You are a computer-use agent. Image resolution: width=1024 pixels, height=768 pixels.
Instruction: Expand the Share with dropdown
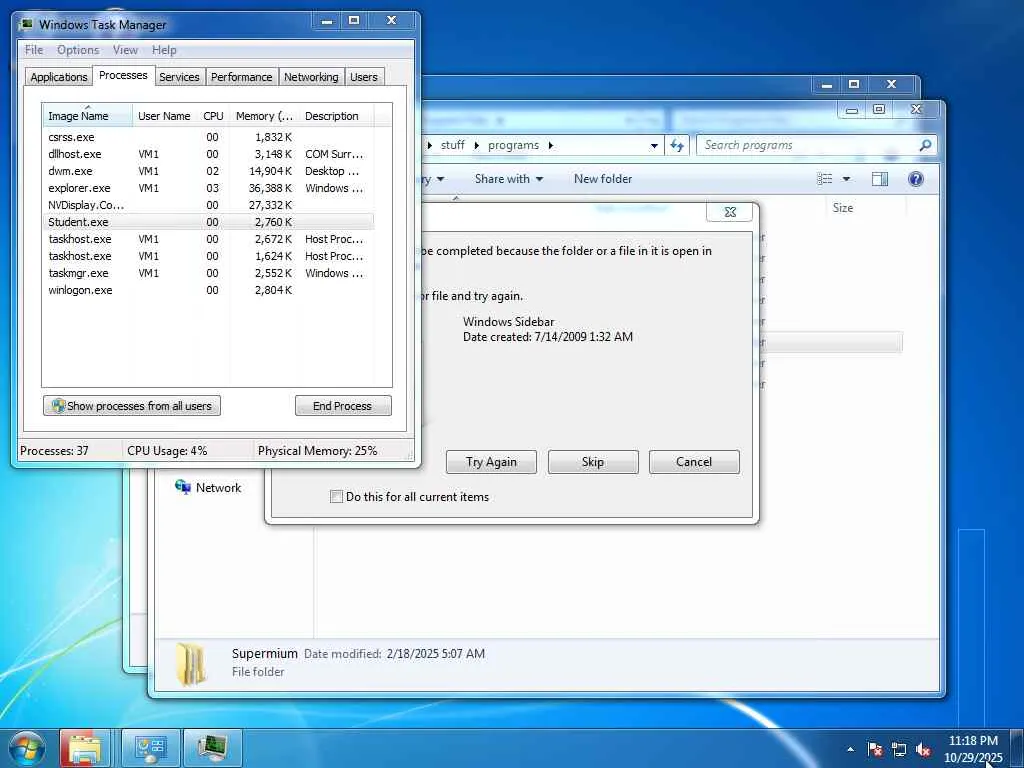(509, 179)
